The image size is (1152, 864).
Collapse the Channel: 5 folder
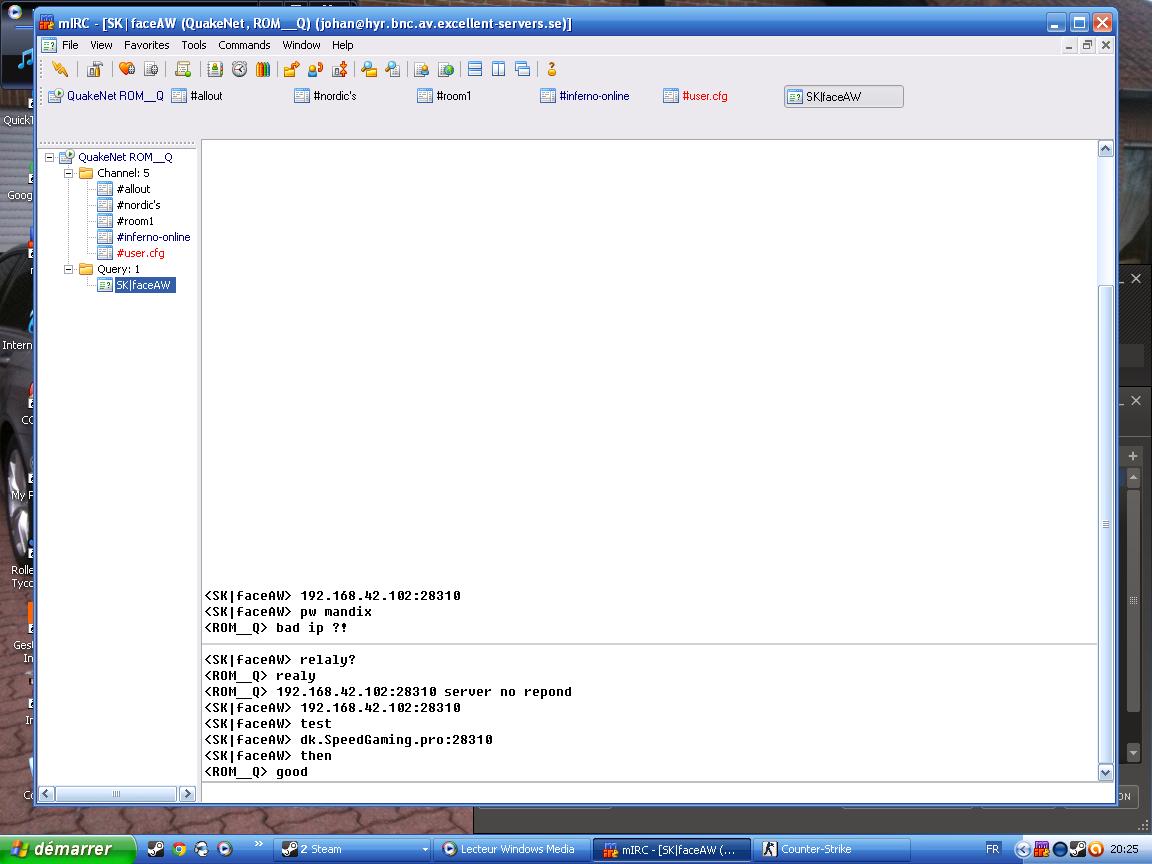point(69,173)
